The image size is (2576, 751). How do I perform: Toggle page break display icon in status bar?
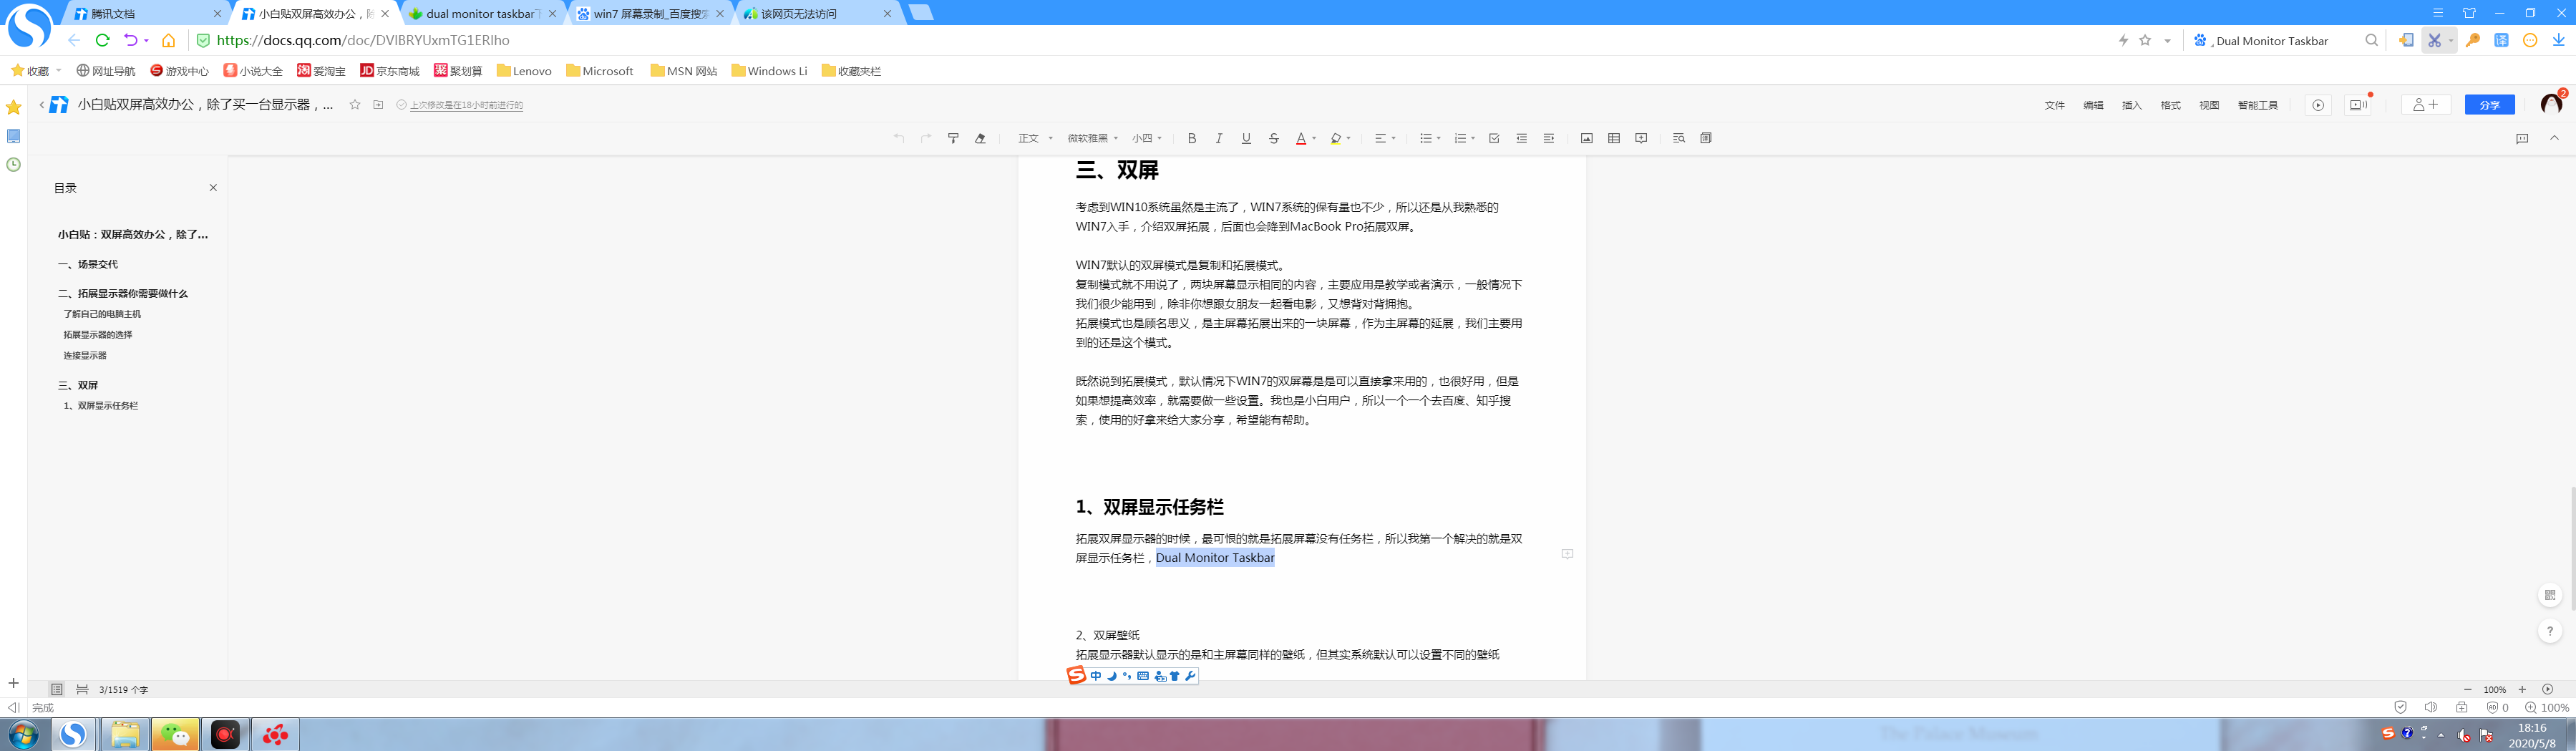click(x=82, y=689)
